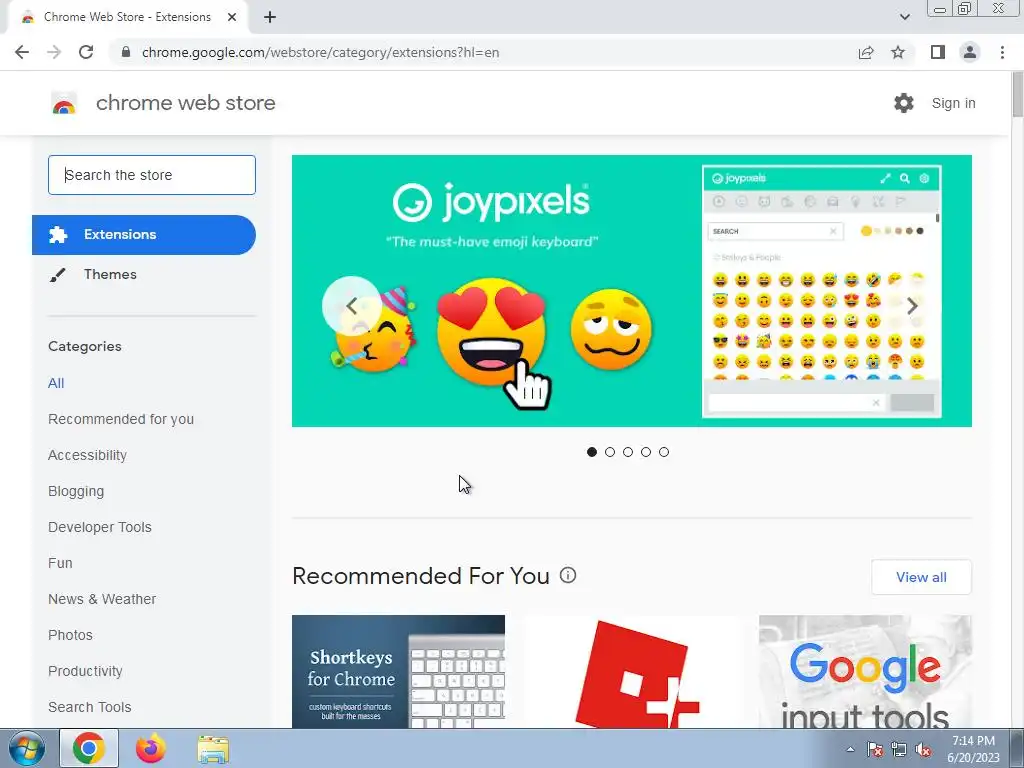Open the Fun category
This screenshot has width=1024, height=768.
[60, 563]
